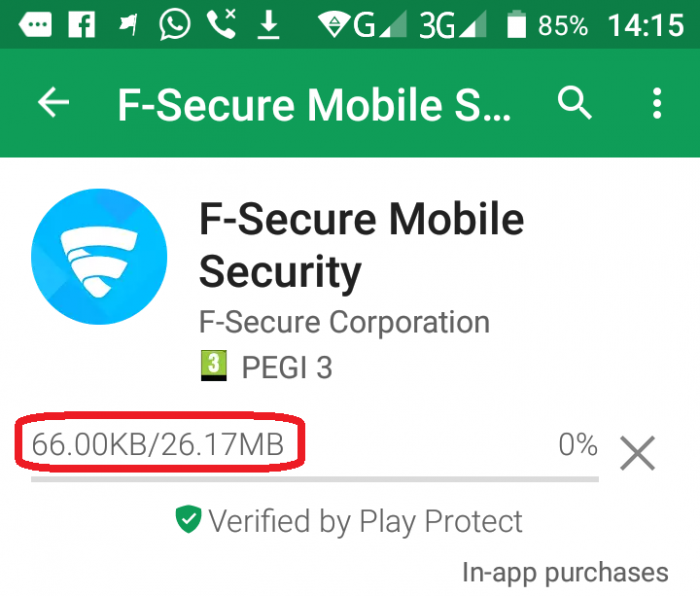The height and width of the screenshot is (596, 700).
Task: Tap the WhatsApp notification icon
Action: 175,24
